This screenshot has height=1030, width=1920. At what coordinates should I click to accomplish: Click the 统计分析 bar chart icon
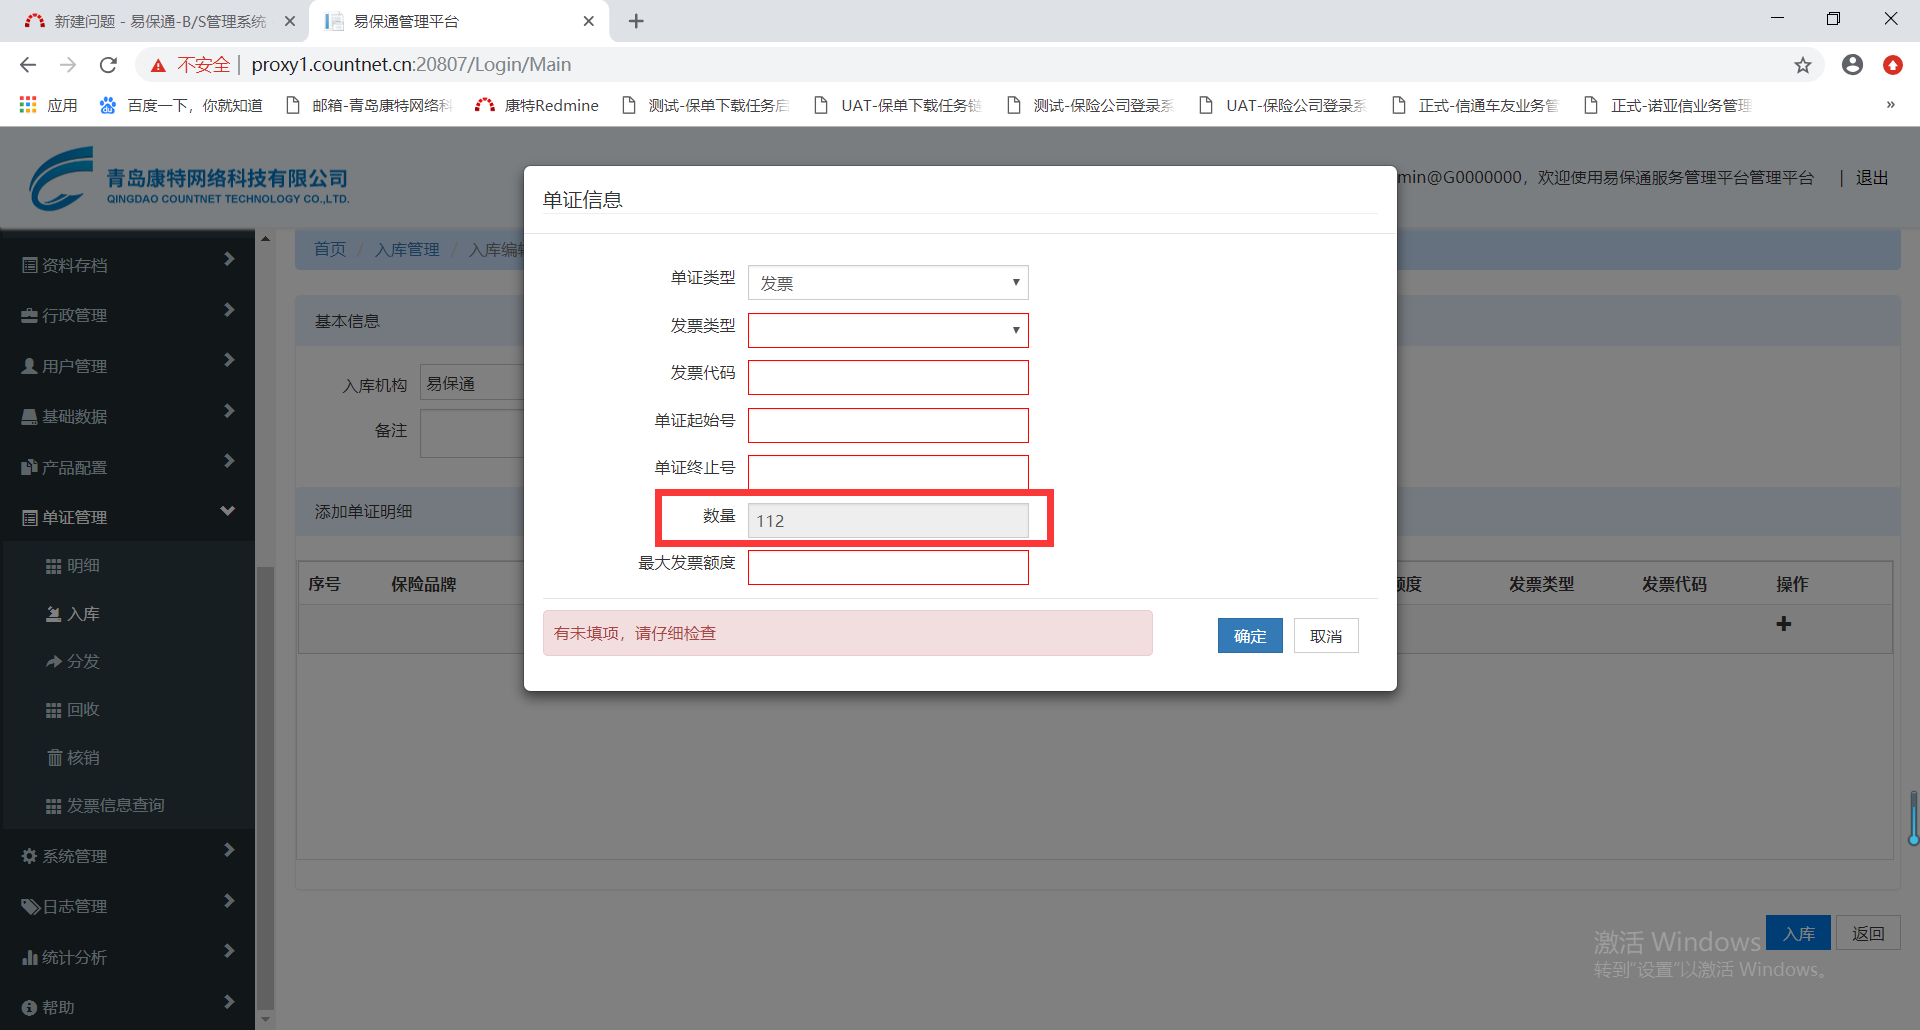point(30,957)
